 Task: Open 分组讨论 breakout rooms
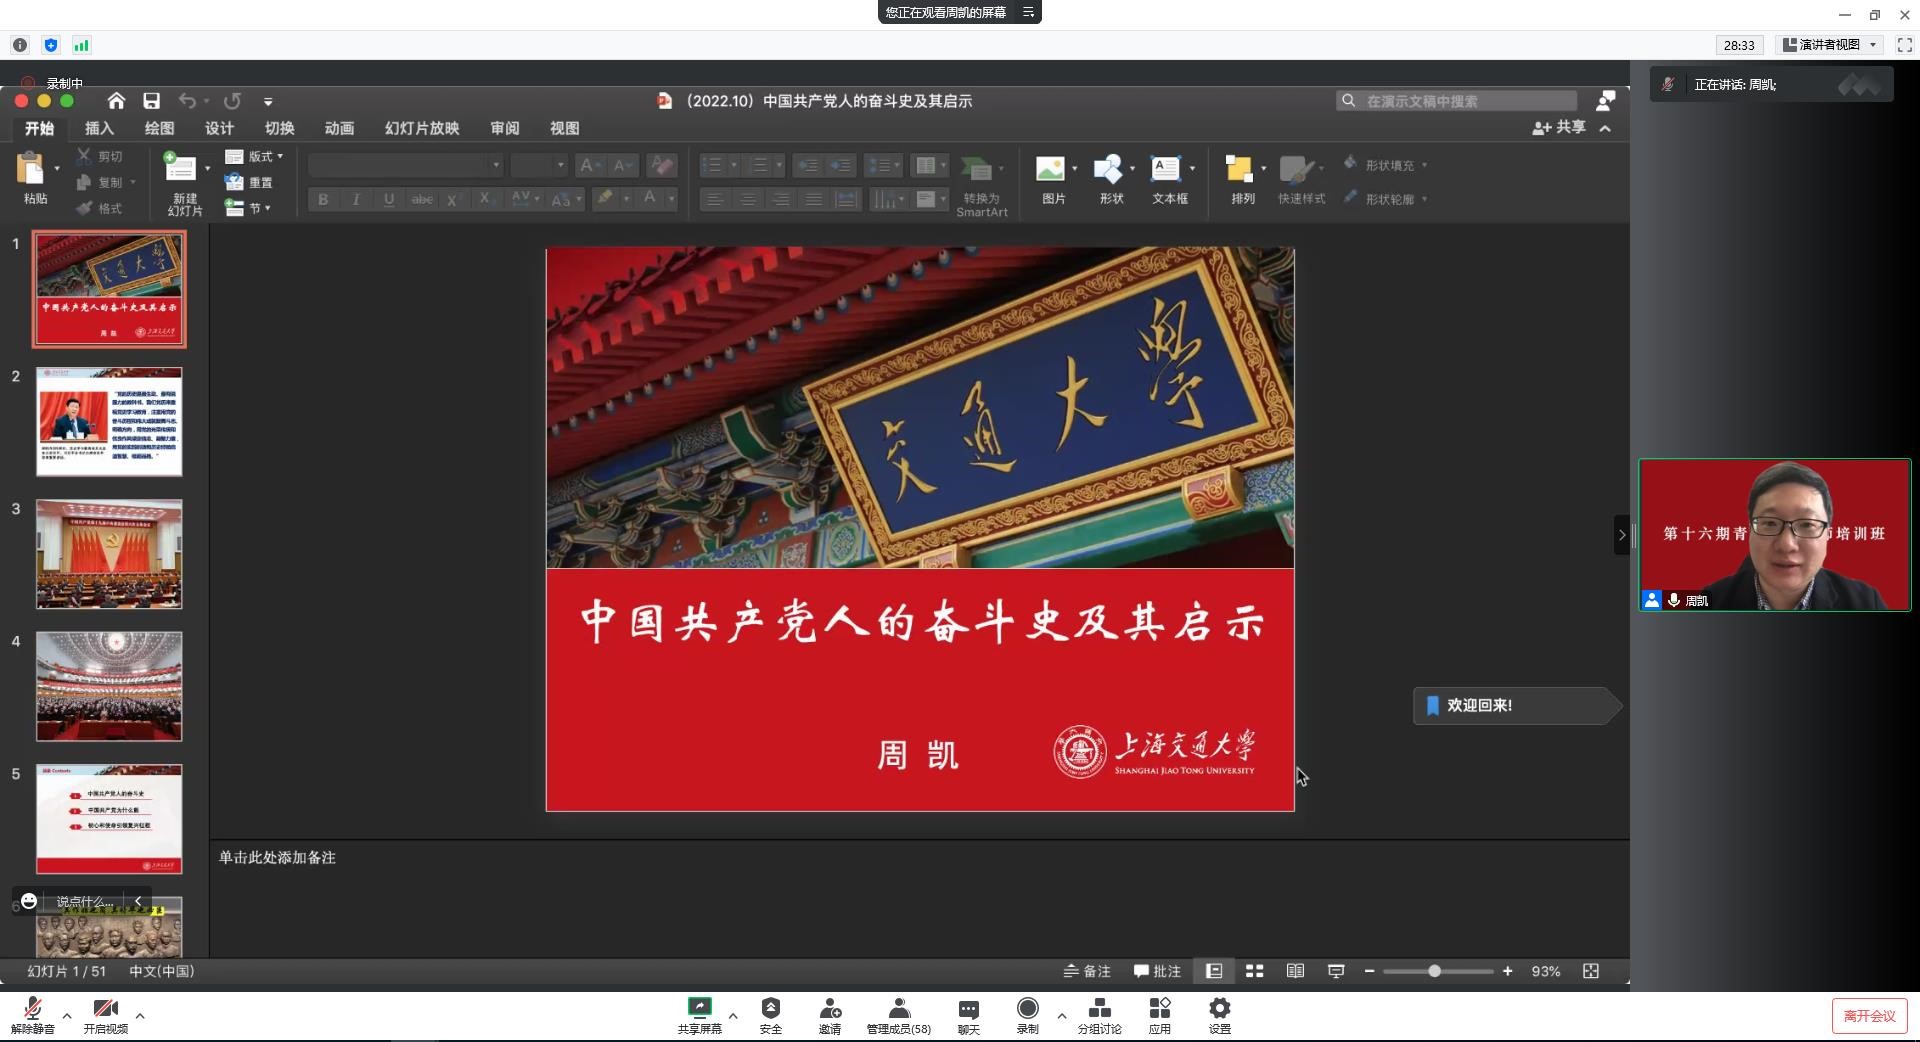pos(1099,1016)
